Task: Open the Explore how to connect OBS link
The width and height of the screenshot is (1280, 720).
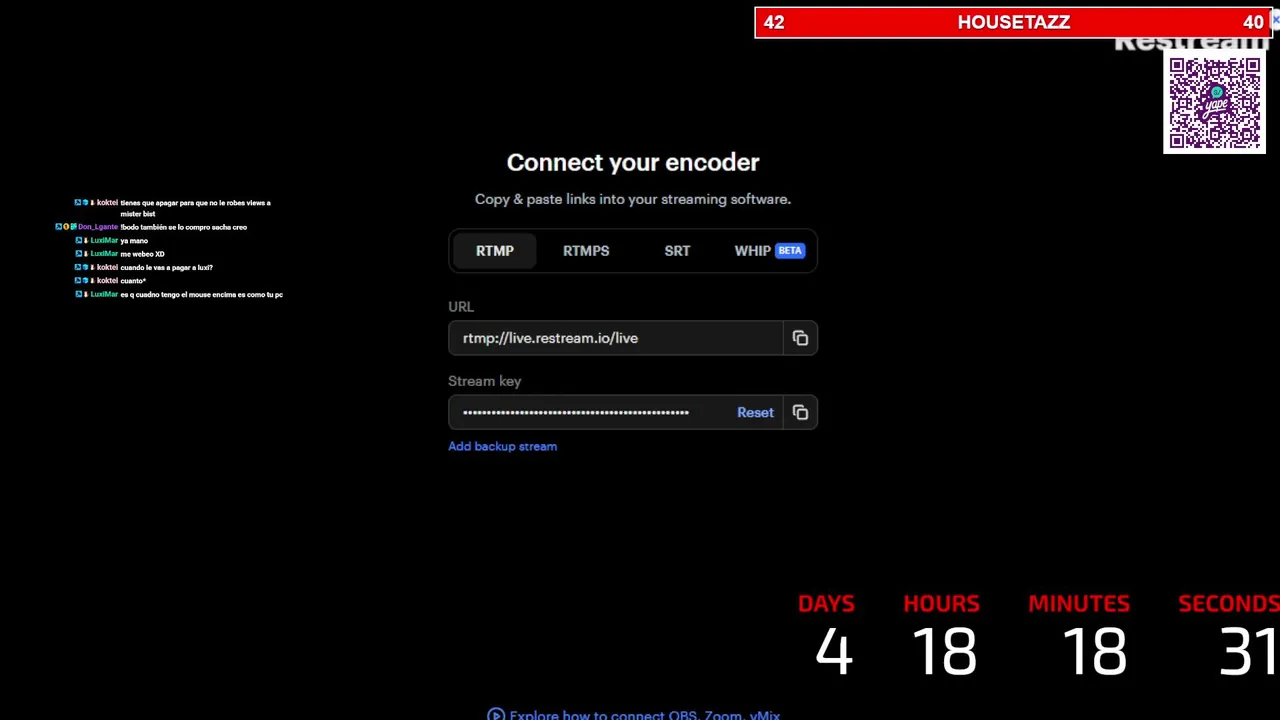Action: pyautogui.click(x=644, y=715)
